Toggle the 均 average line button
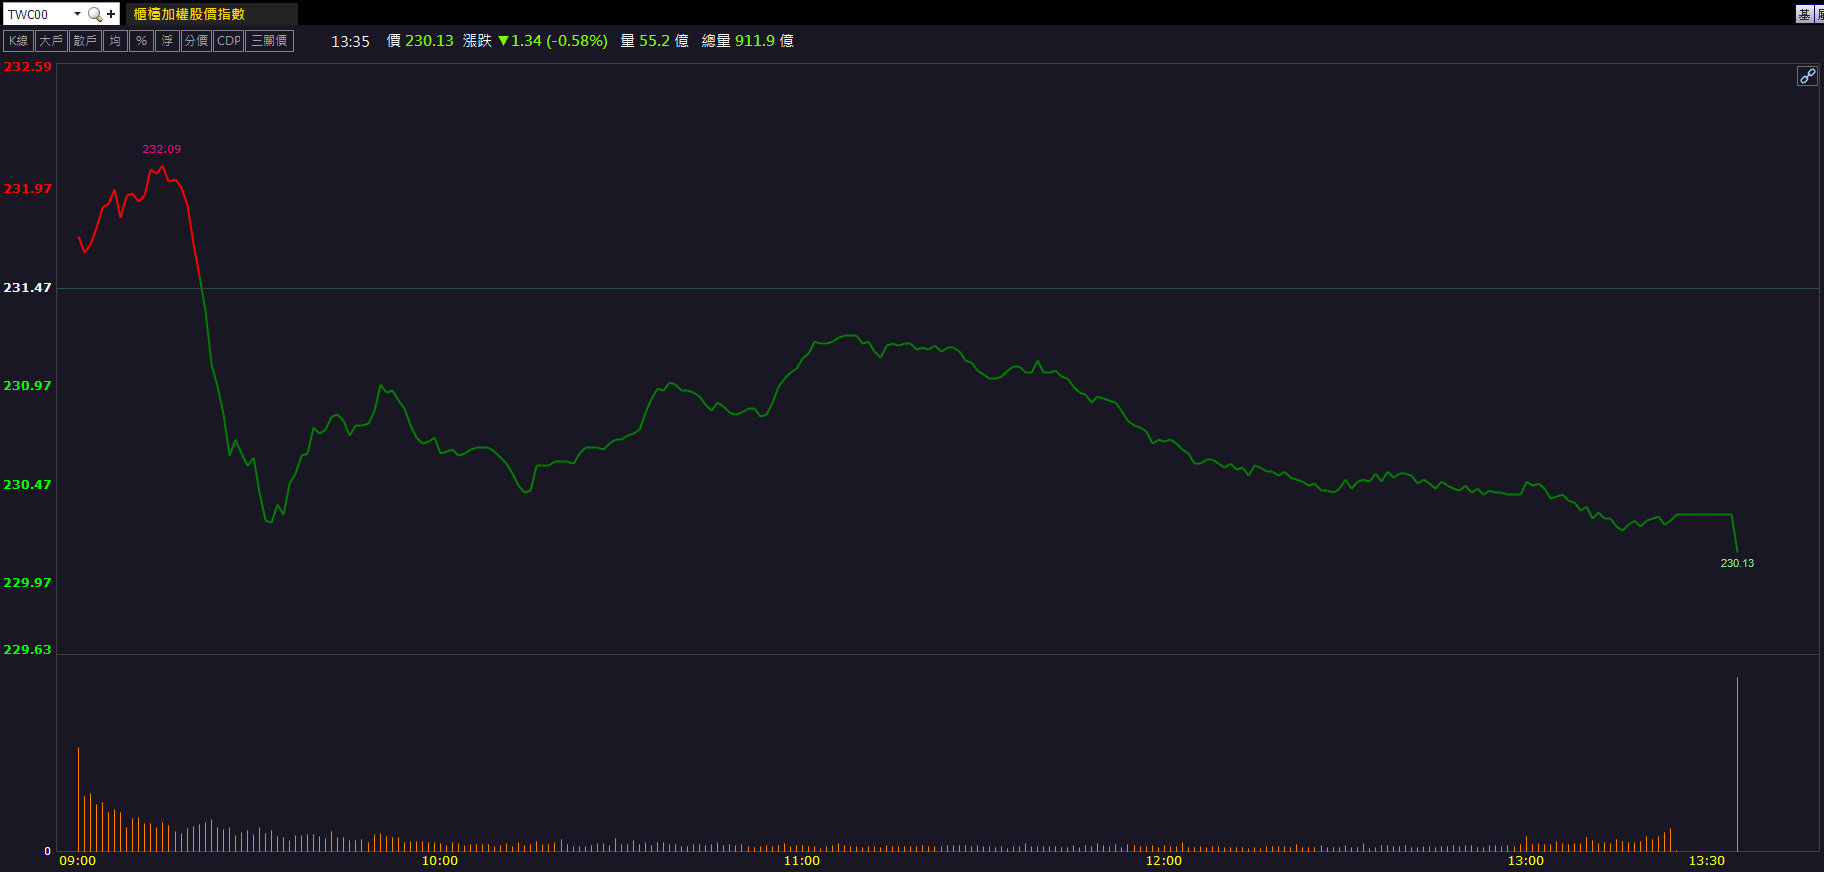1824x872 pixels. [115, 41]
